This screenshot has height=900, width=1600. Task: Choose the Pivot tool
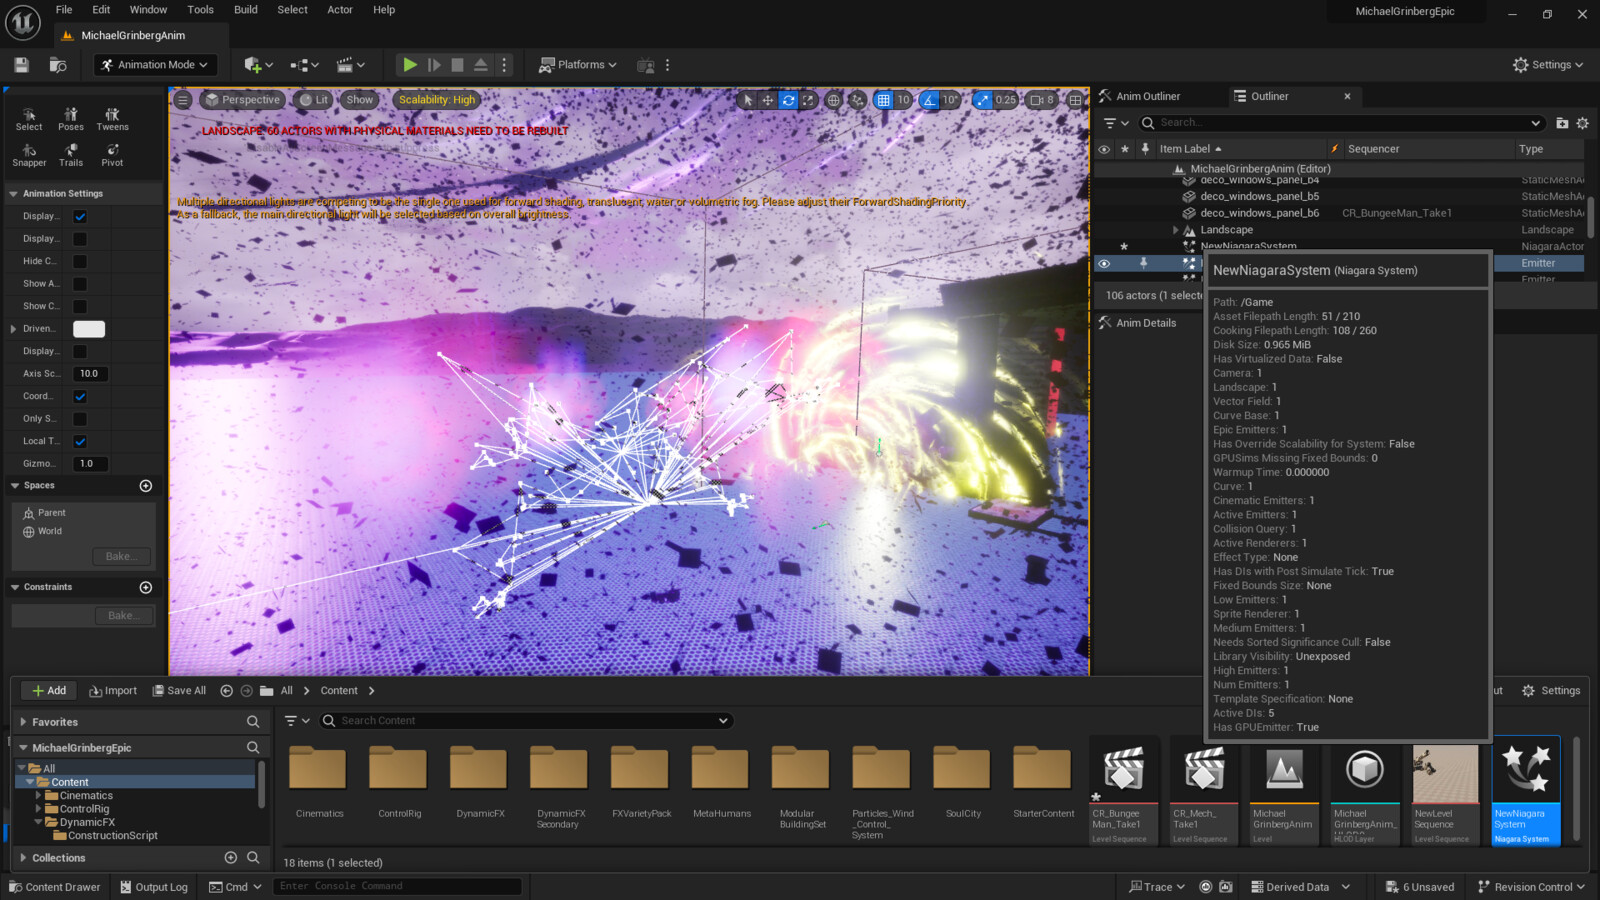click(x=112, y=155)
